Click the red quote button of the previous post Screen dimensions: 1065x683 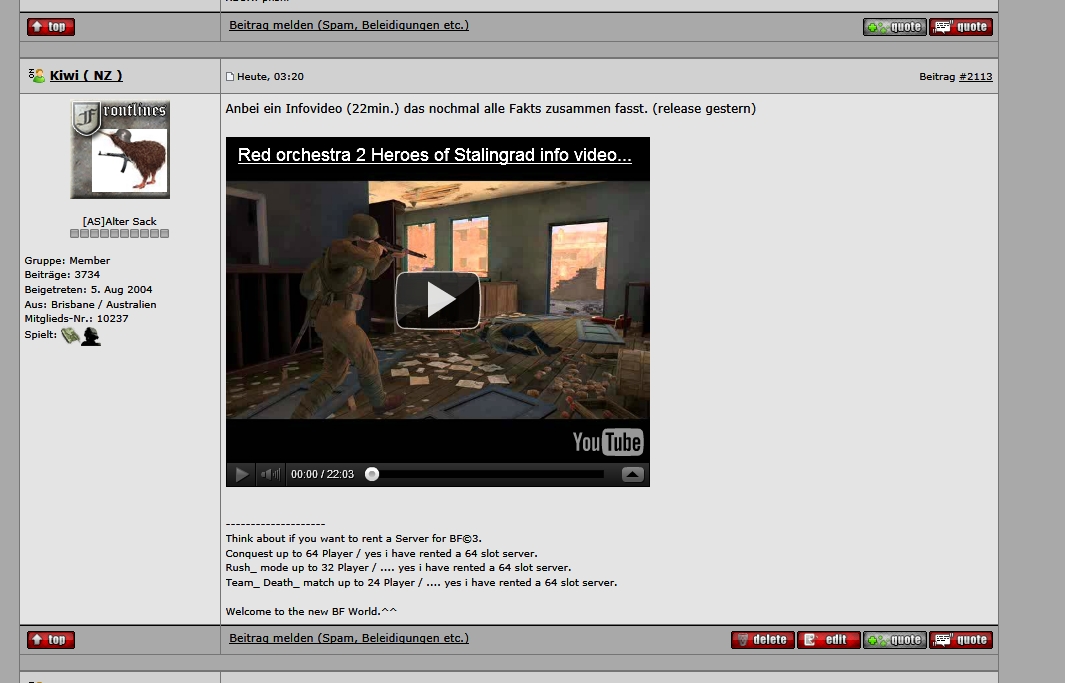coord(960,26)
